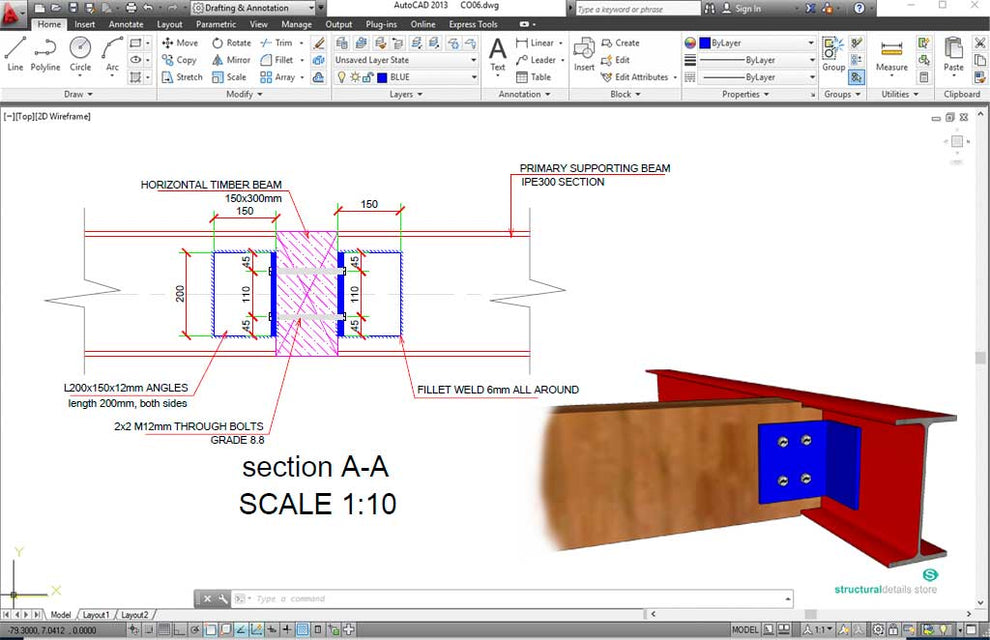This screenshot has height=640, width=990.
Task: Activate the Array command
Action: tap(278, 77)
